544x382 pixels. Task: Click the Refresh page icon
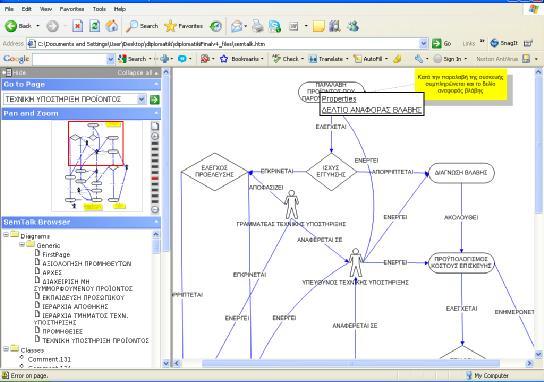(94, 26)
